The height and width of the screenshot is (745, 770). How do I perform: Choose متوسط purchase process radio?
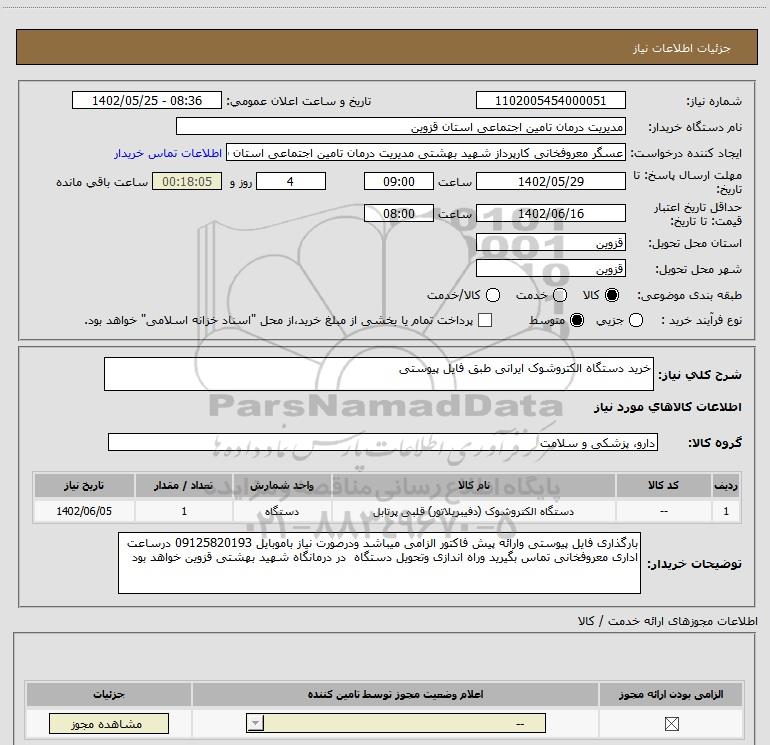577,320
